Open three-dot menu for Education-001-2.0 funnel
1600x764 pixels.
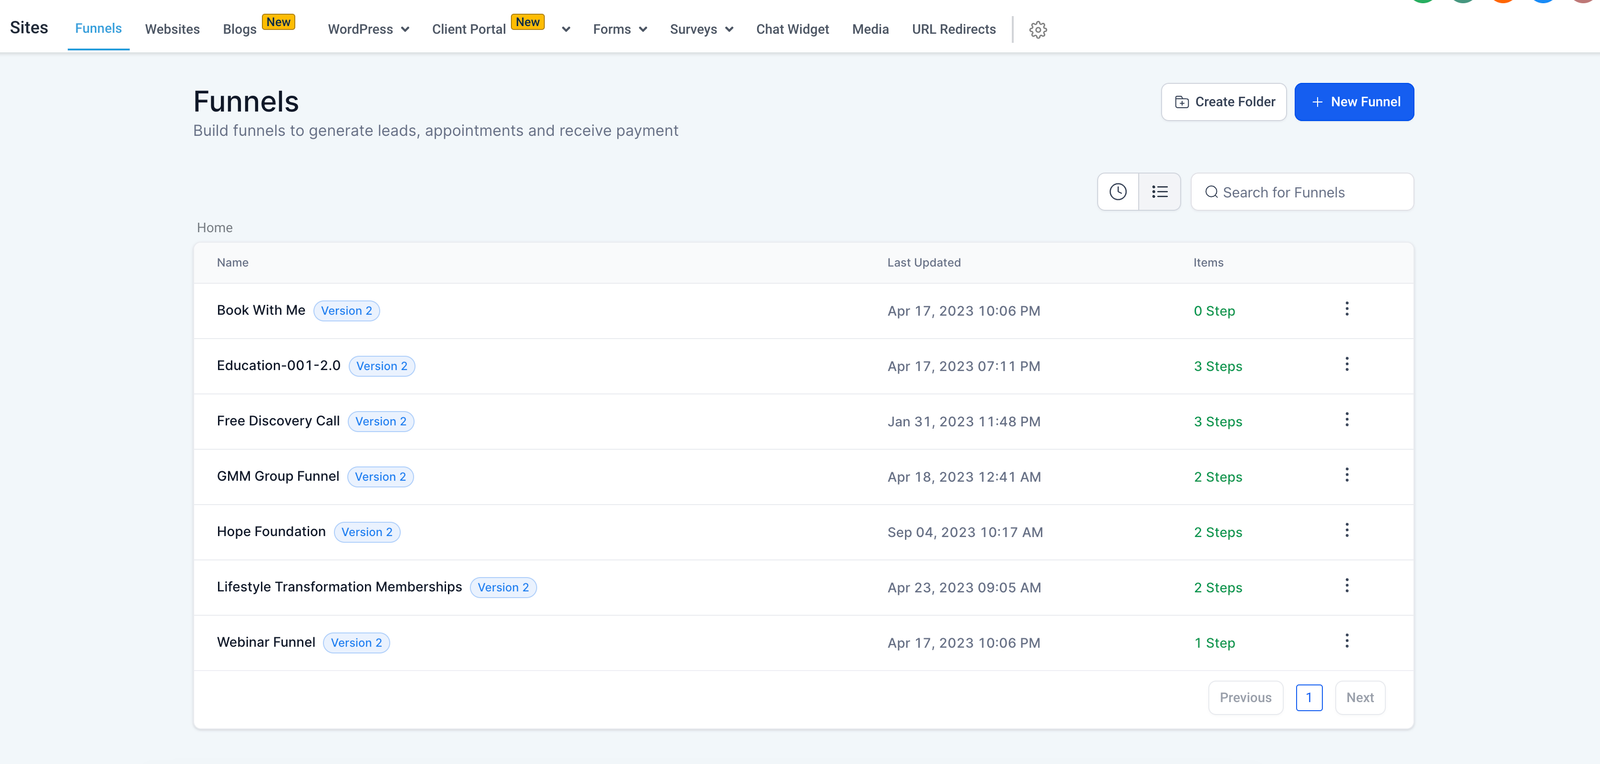1347,365
